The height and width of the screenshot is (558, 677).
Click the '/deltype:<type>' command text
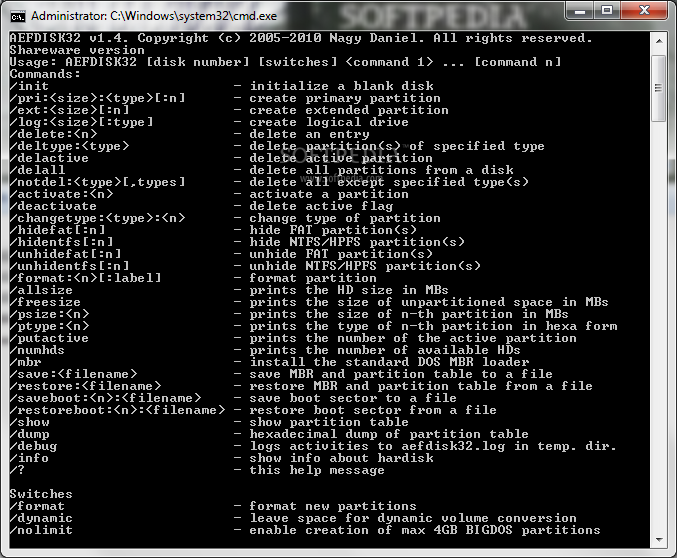70,146
